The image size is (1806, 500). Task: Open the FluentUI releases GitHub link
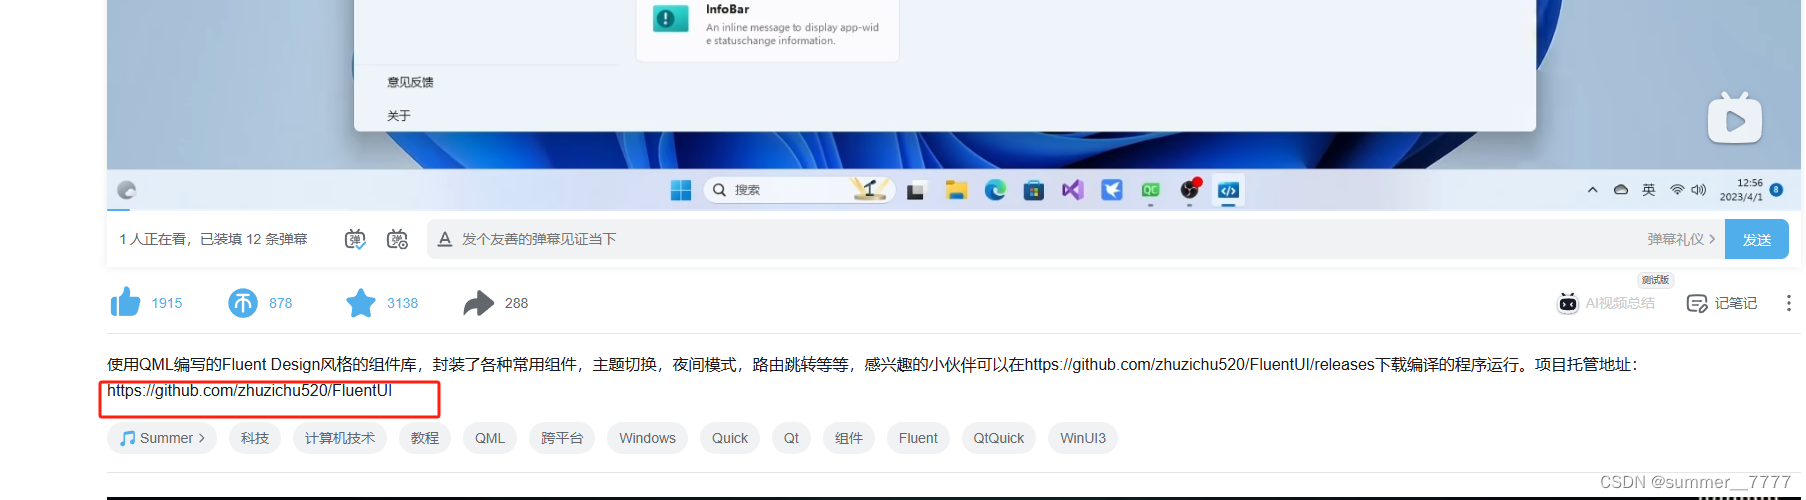tap(1199, 365)
